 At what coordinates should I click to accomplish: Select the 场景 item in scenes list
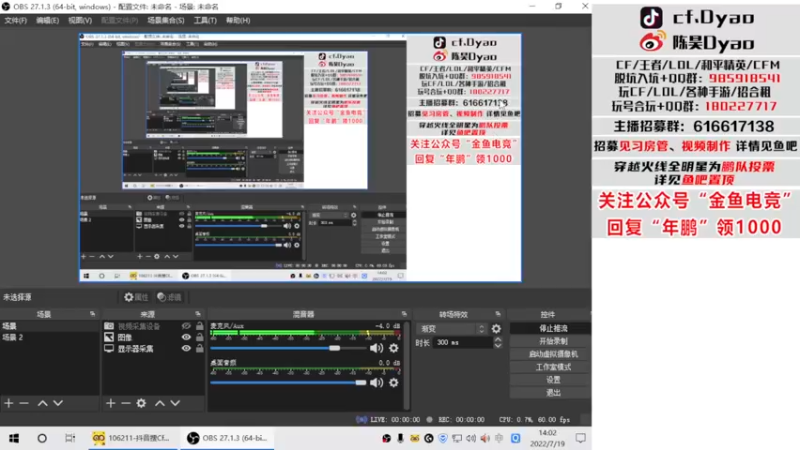point(49,326)
